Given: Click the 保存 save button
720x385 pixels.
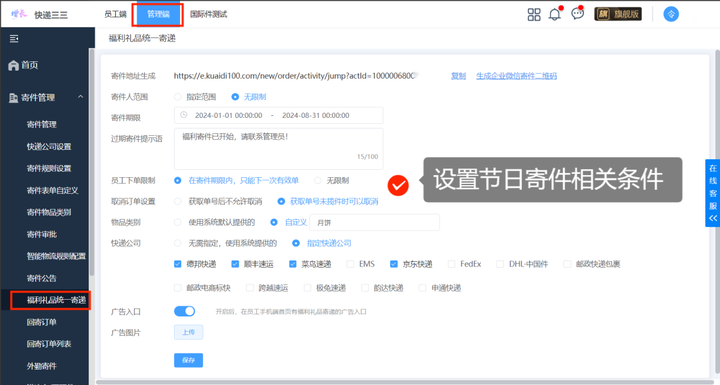Looking at the screenshot, I should click(188, 360).
